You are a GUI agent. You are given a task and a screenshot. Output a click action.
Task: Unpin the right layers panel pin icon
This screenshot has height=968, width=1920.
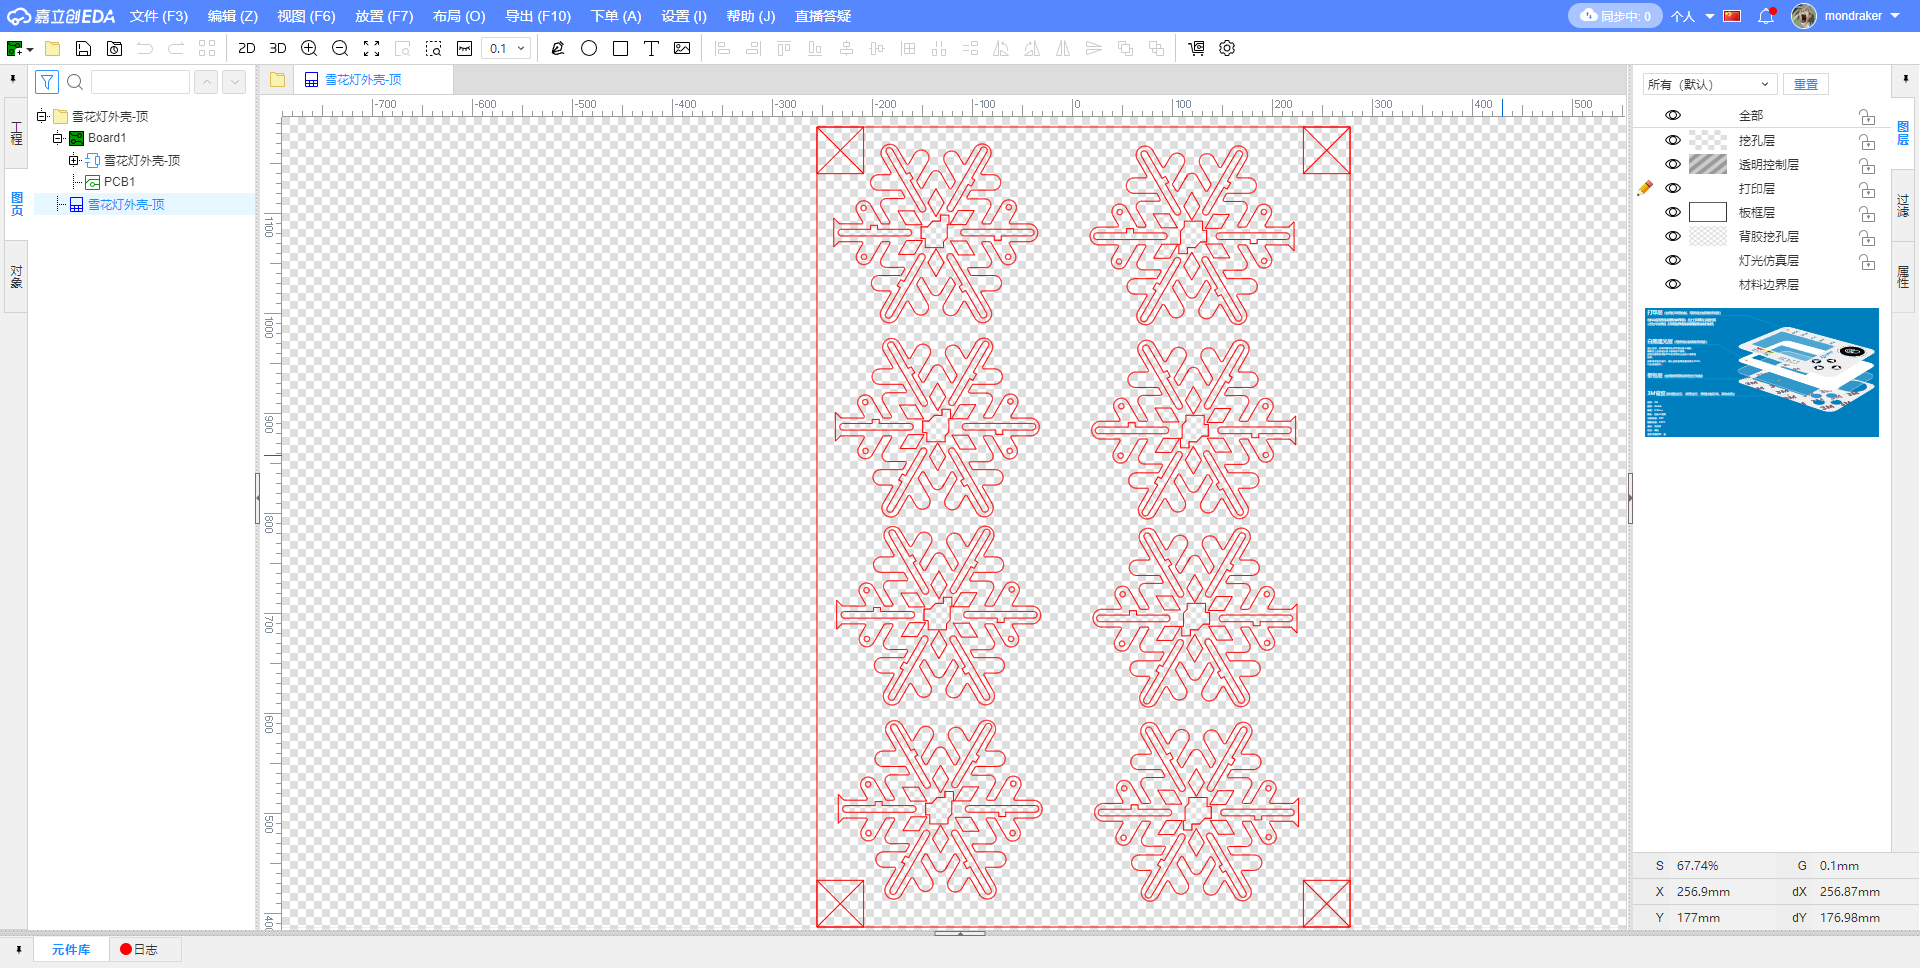(x=1904, y=78)
